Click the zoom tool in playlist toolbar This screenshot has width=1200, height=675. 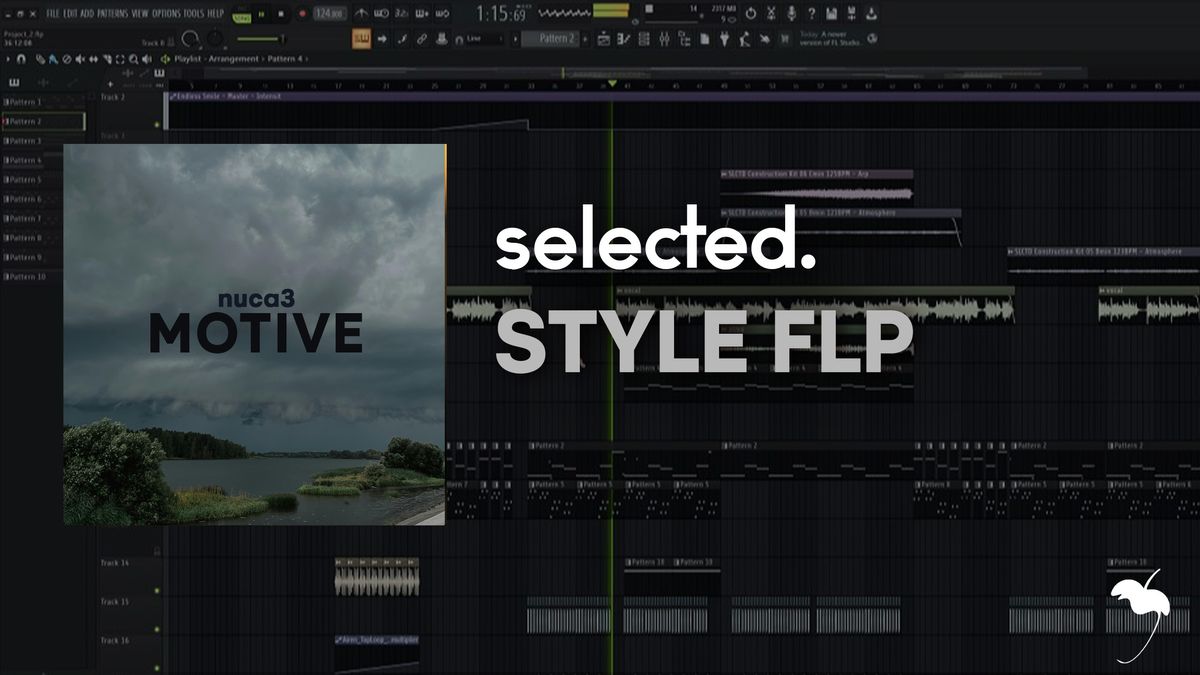point(132,59)
